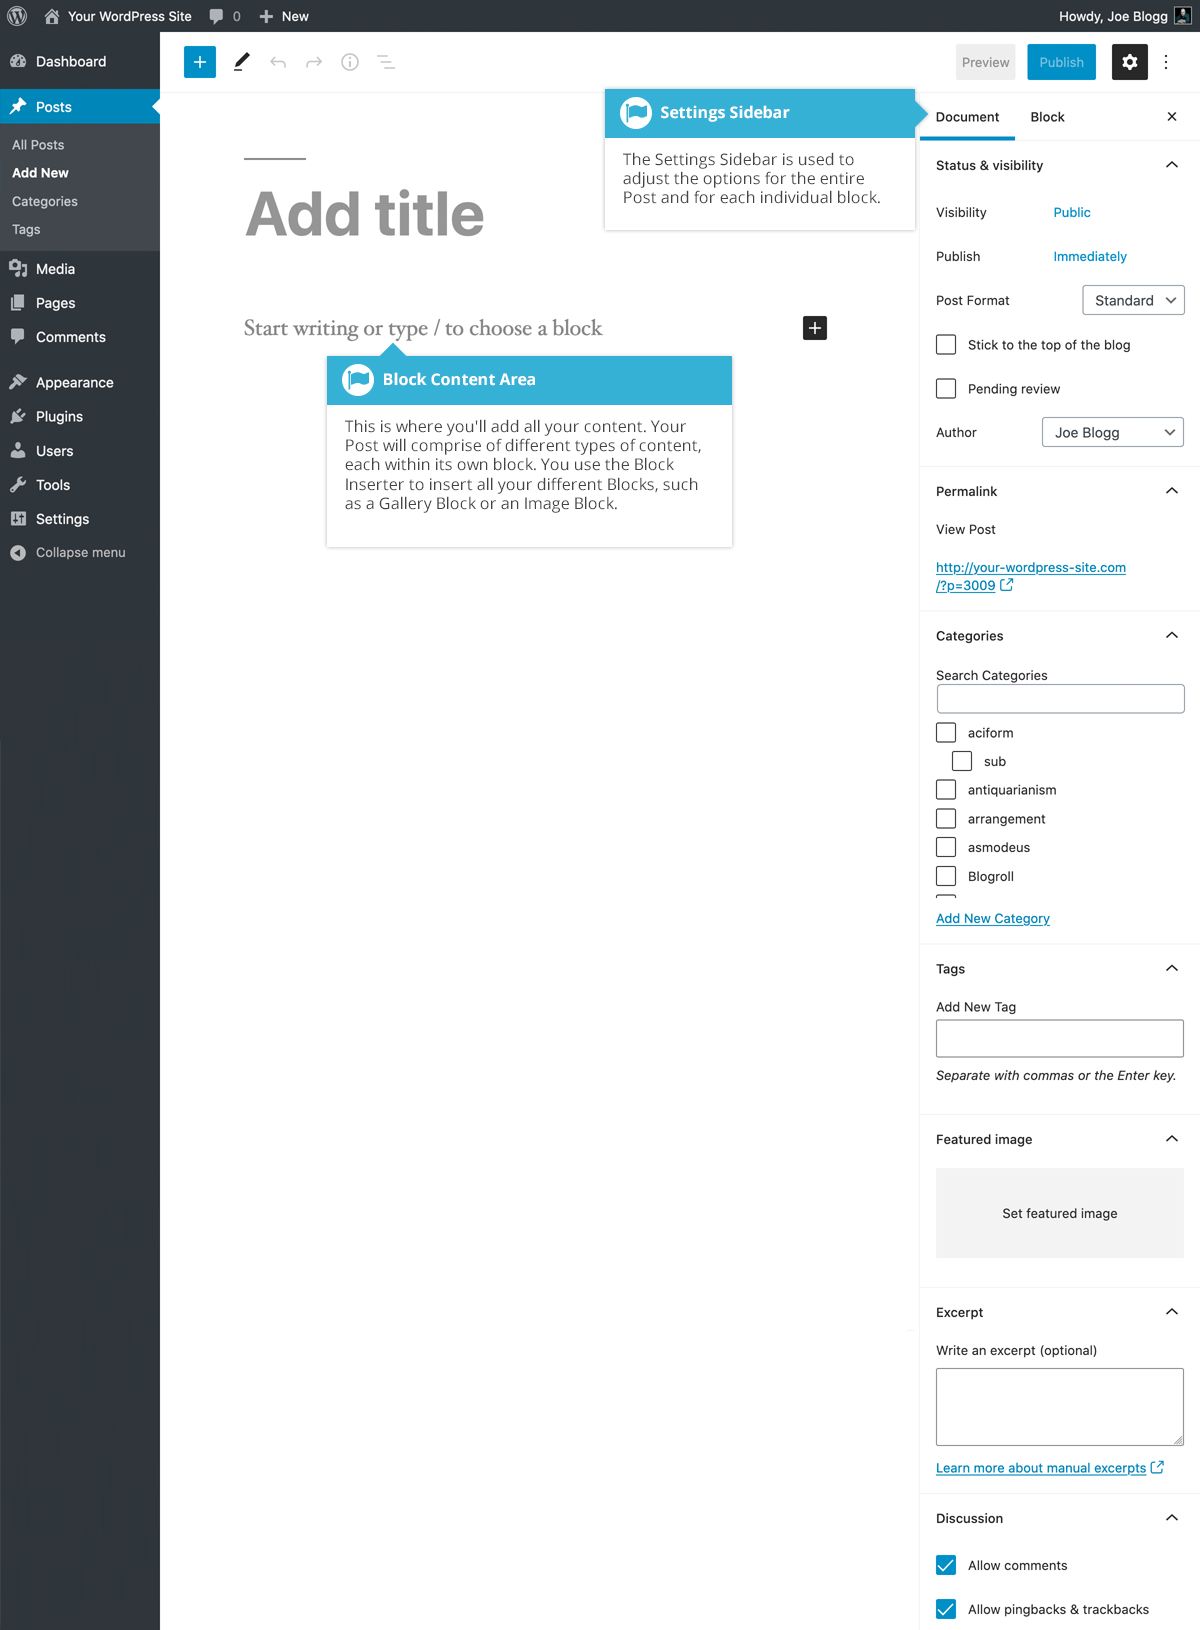1200x1630 pixels.
Task: Click the black inline add block icon
Action: click(815, 328)
